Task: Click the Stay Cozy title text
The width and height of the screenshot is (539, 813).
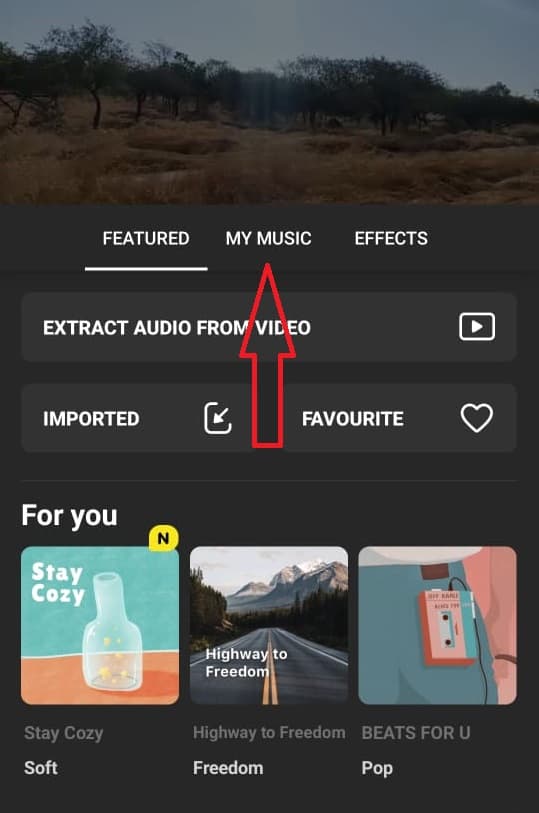Action: click(64, 733)
